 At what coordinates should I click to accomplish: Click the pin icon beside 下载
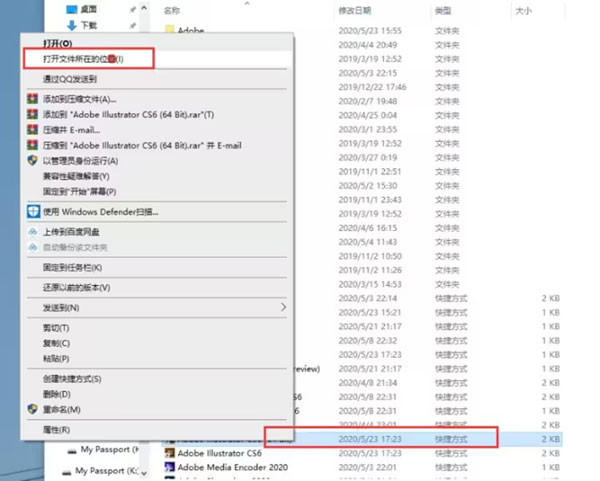132,26
